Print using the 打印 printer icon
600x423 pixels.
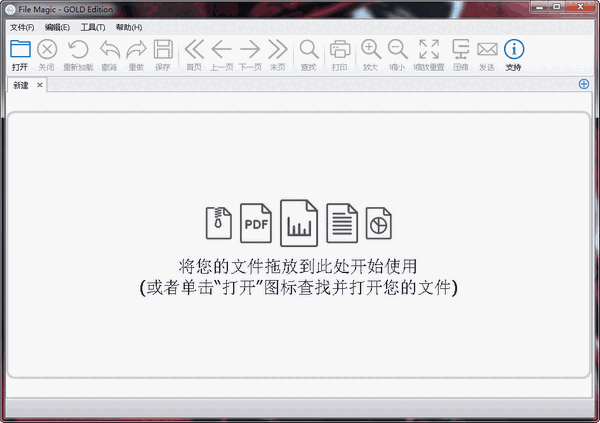(x=340, y=49)
